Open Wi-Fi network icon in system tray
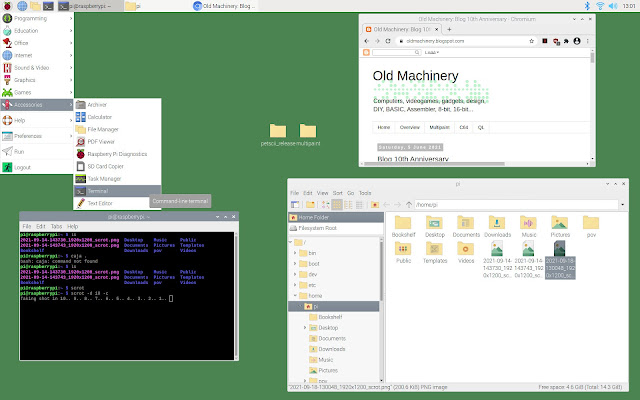This screenshot has width=640, height=400. (x=600, y=6)
